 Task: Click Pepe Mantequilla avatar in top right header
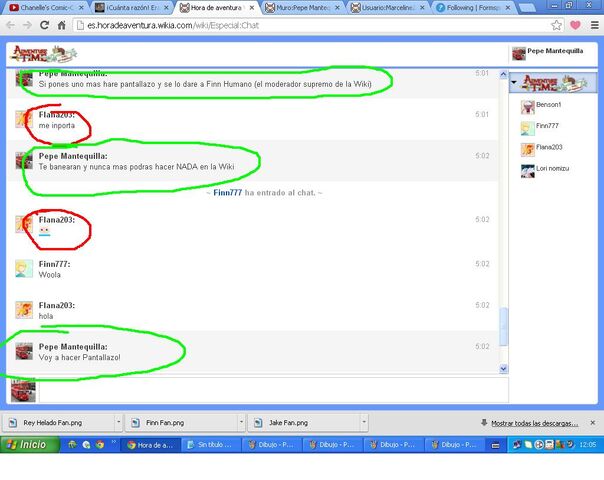[519, 54]
